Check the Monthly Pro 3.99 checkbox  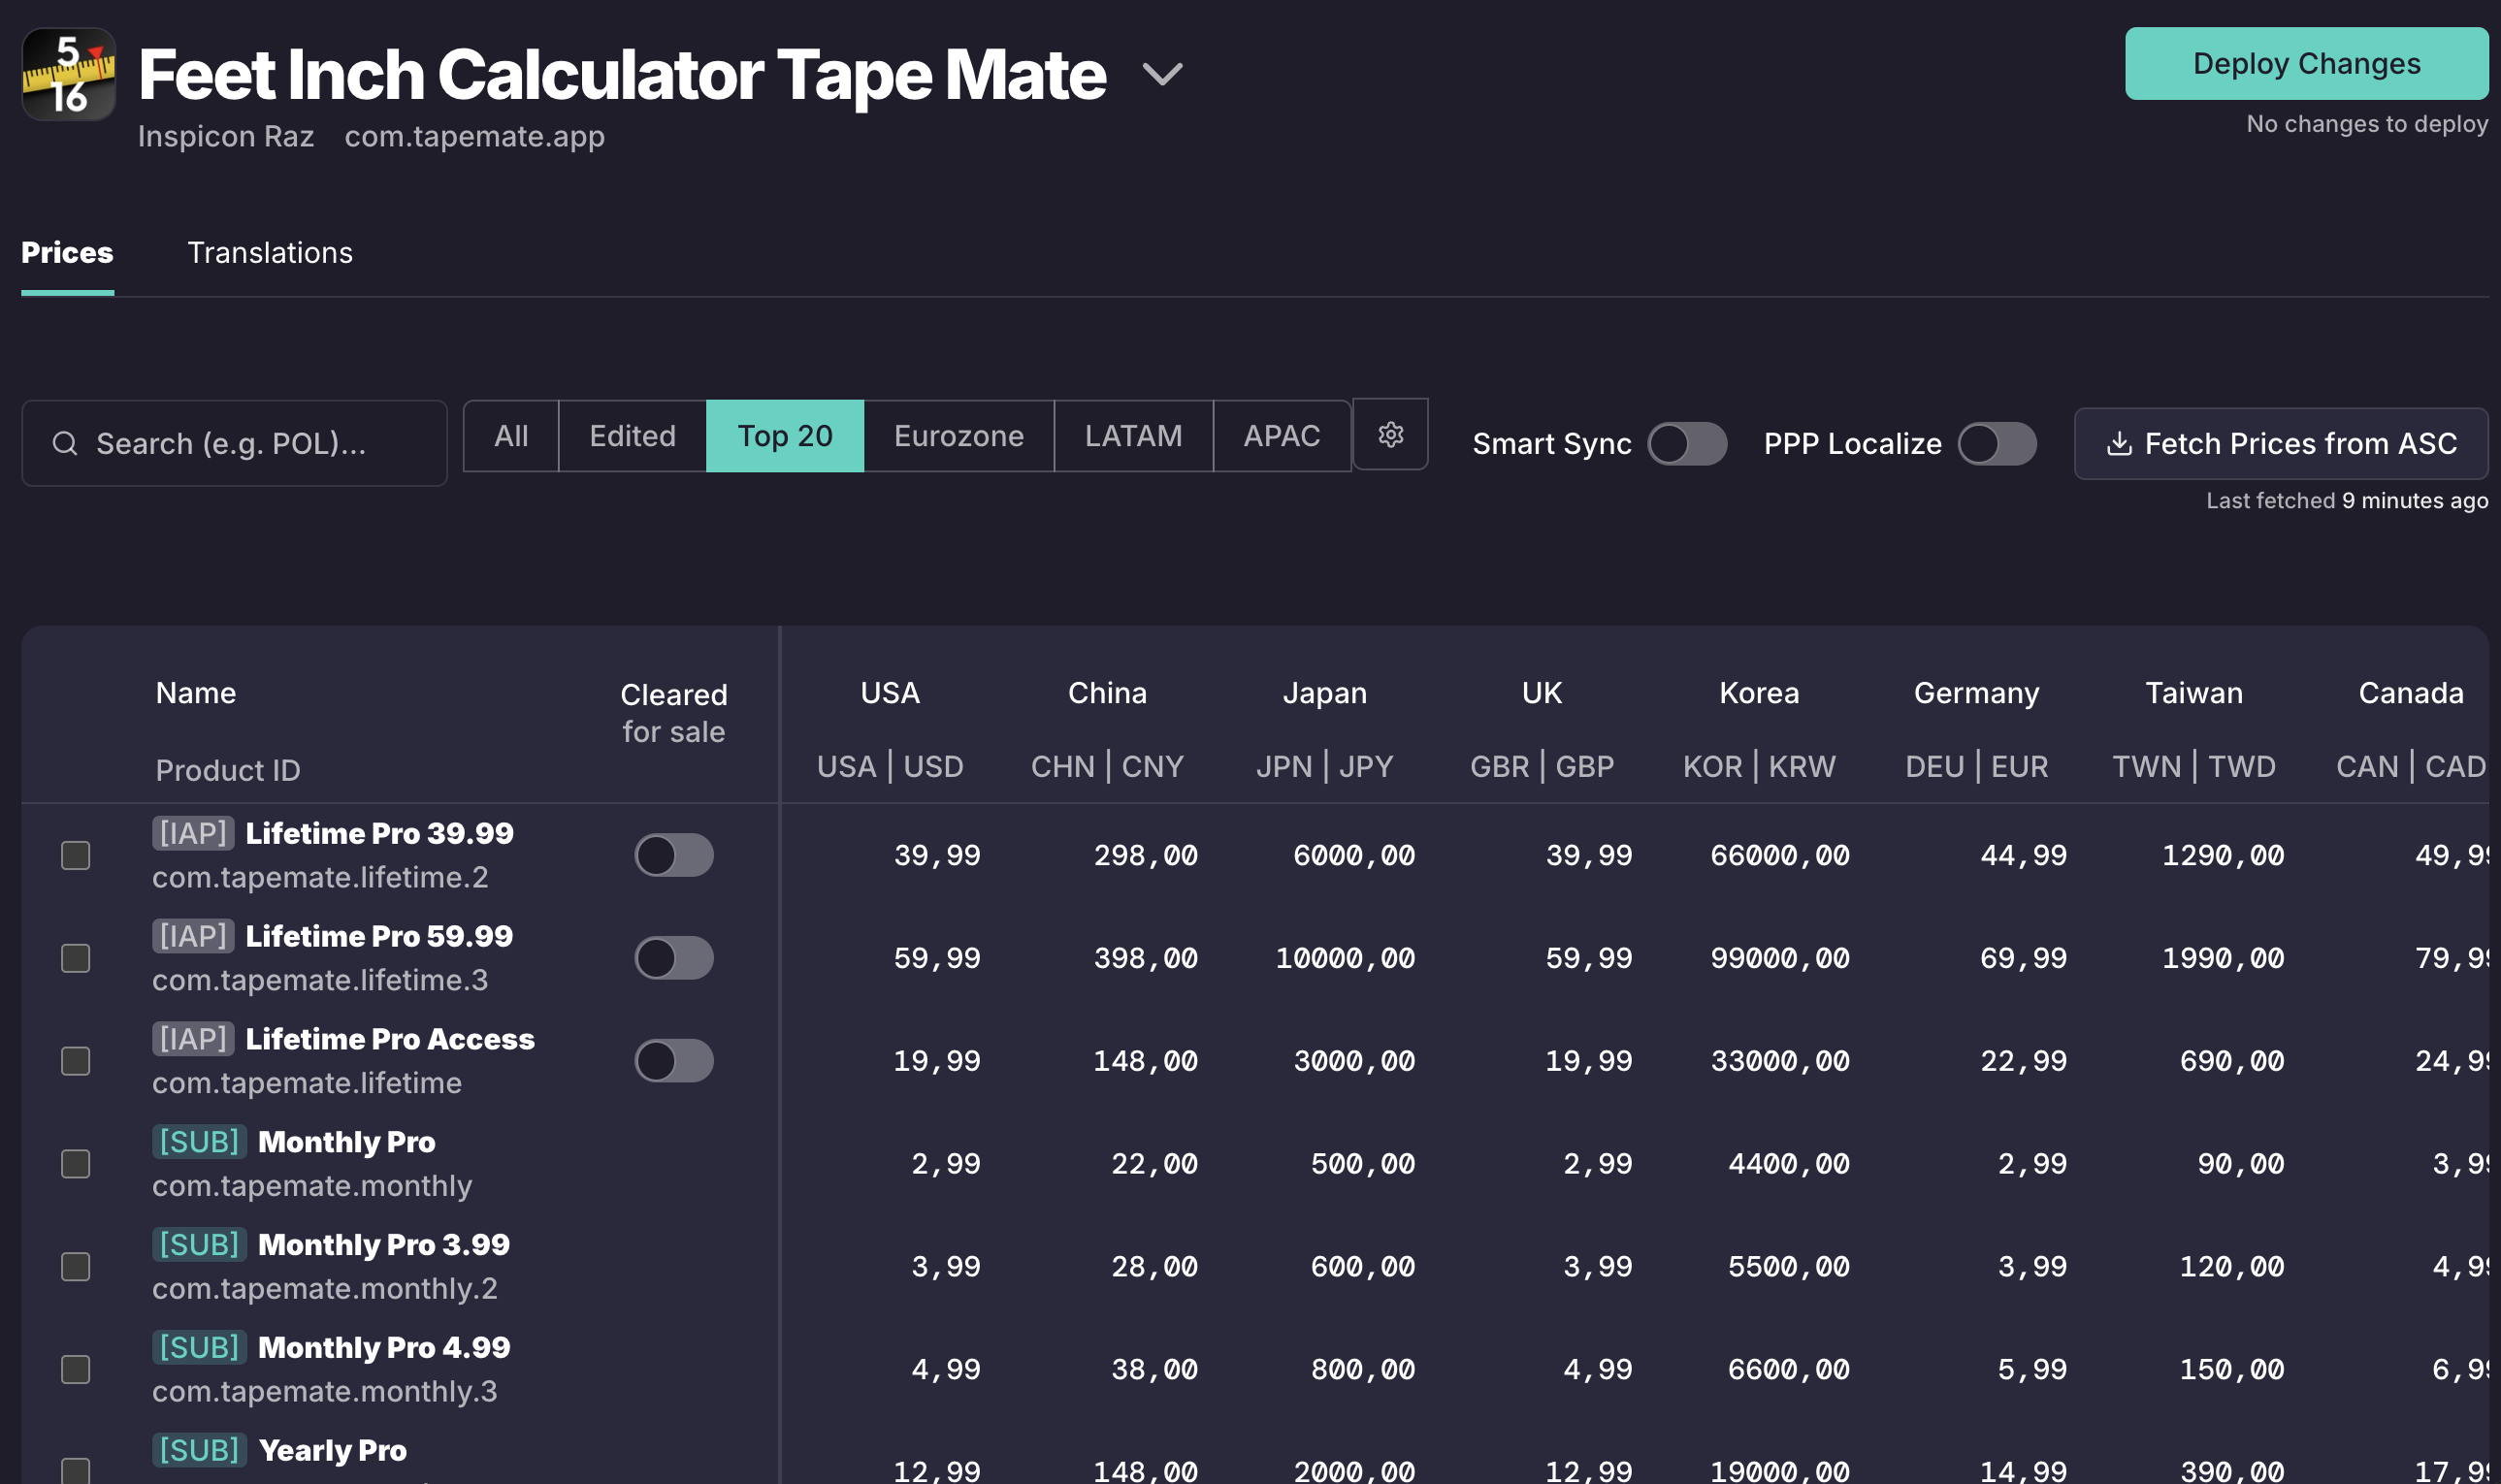pyautogui.click(x=76, y=1267)
